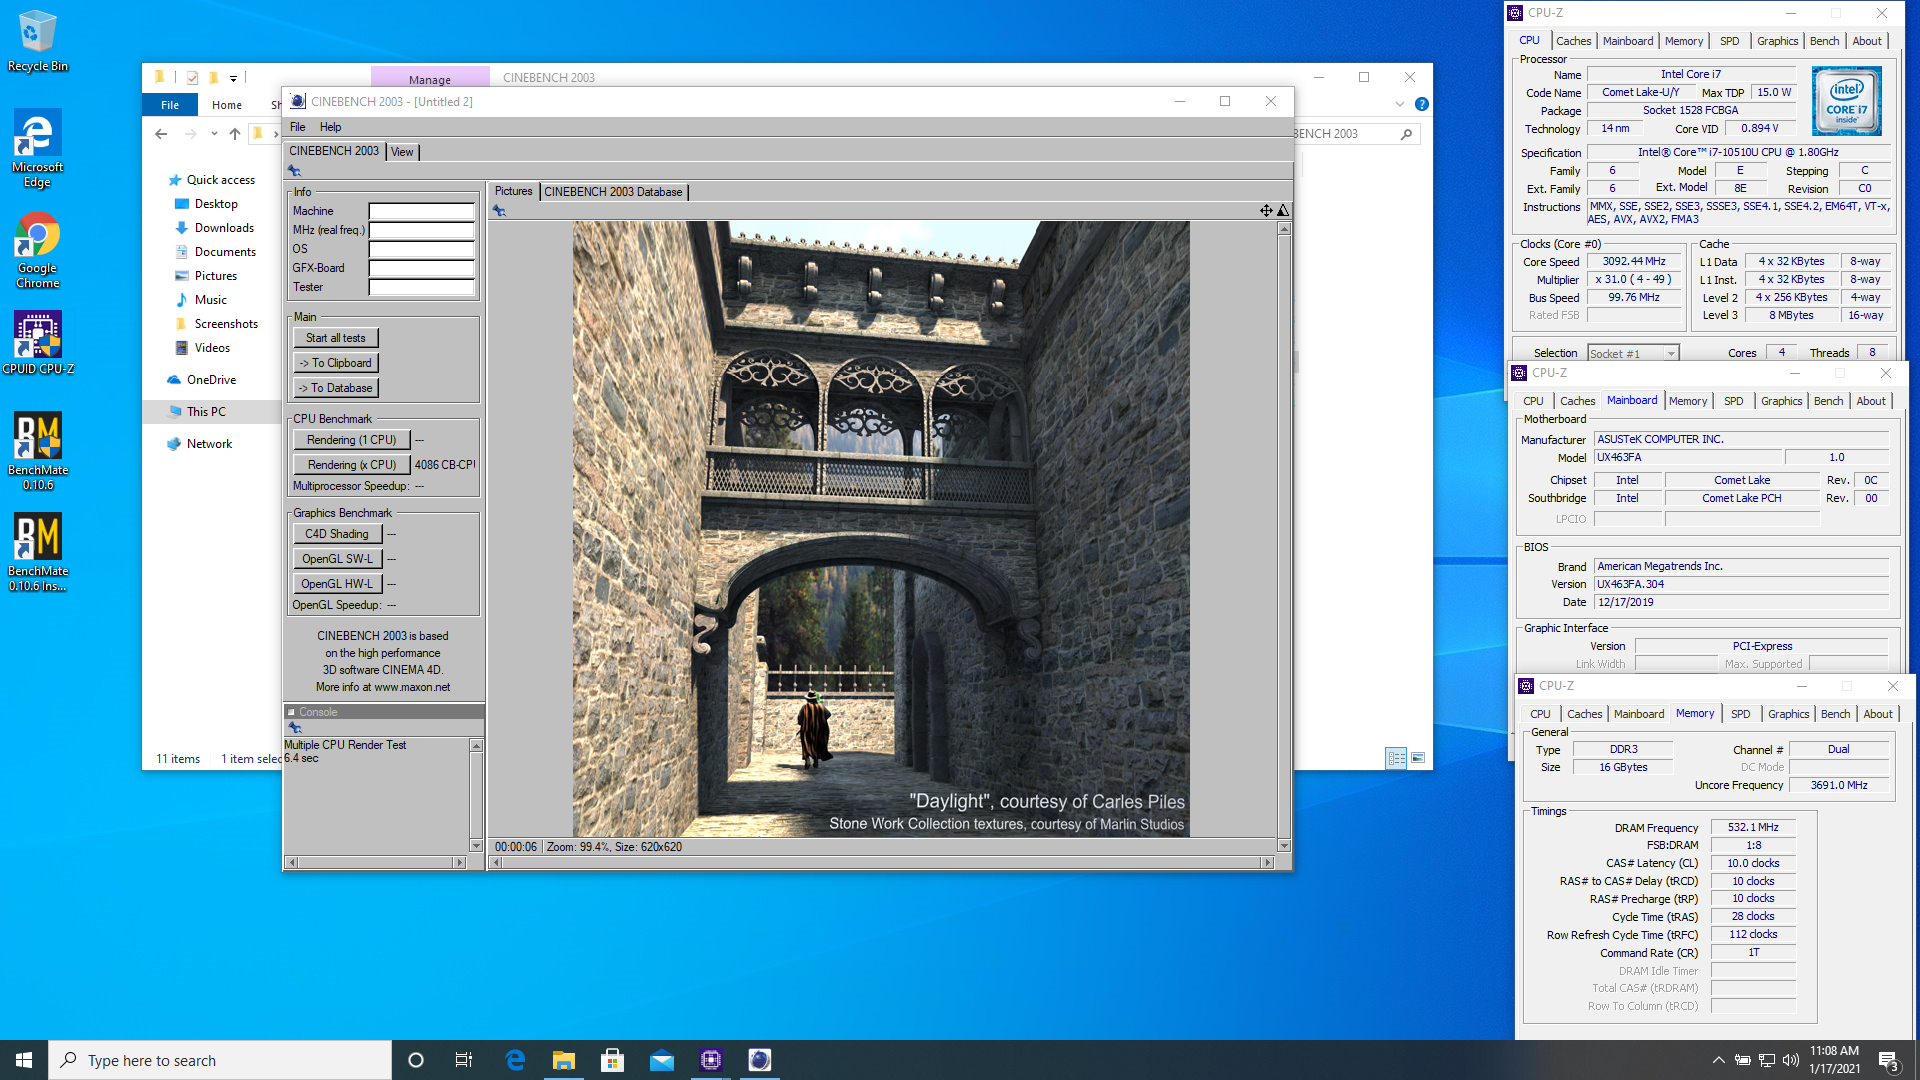The height and width of the screenshot is (1080, 1920).
Task: Run the Rendering (1 CPU) benchmark
Action: (x=352, y=440)
